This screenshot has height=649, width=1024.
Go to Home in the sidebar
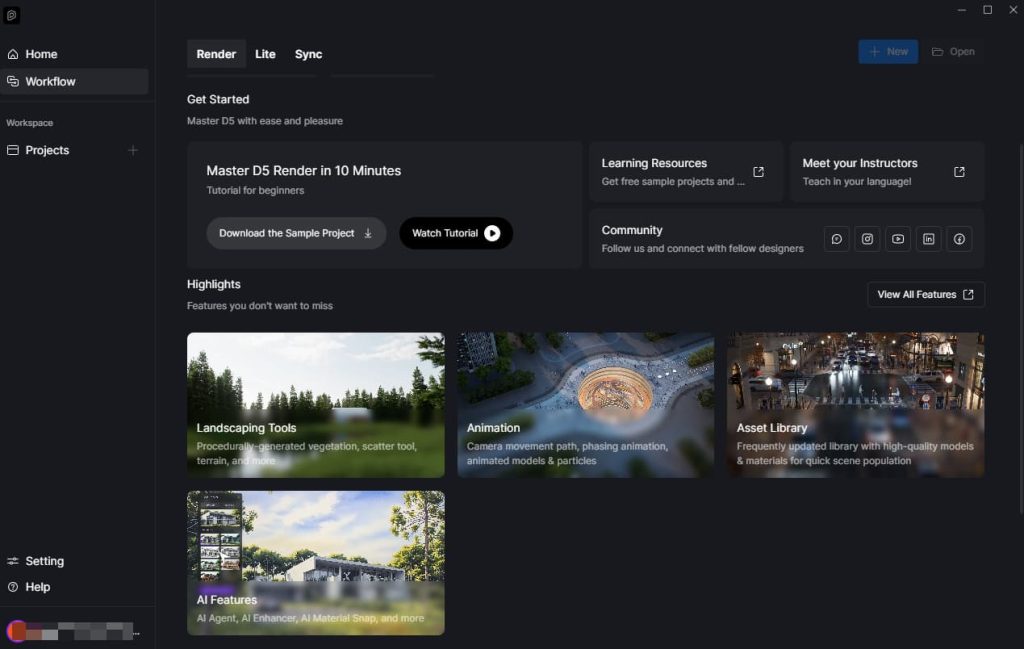click(41, 54)
